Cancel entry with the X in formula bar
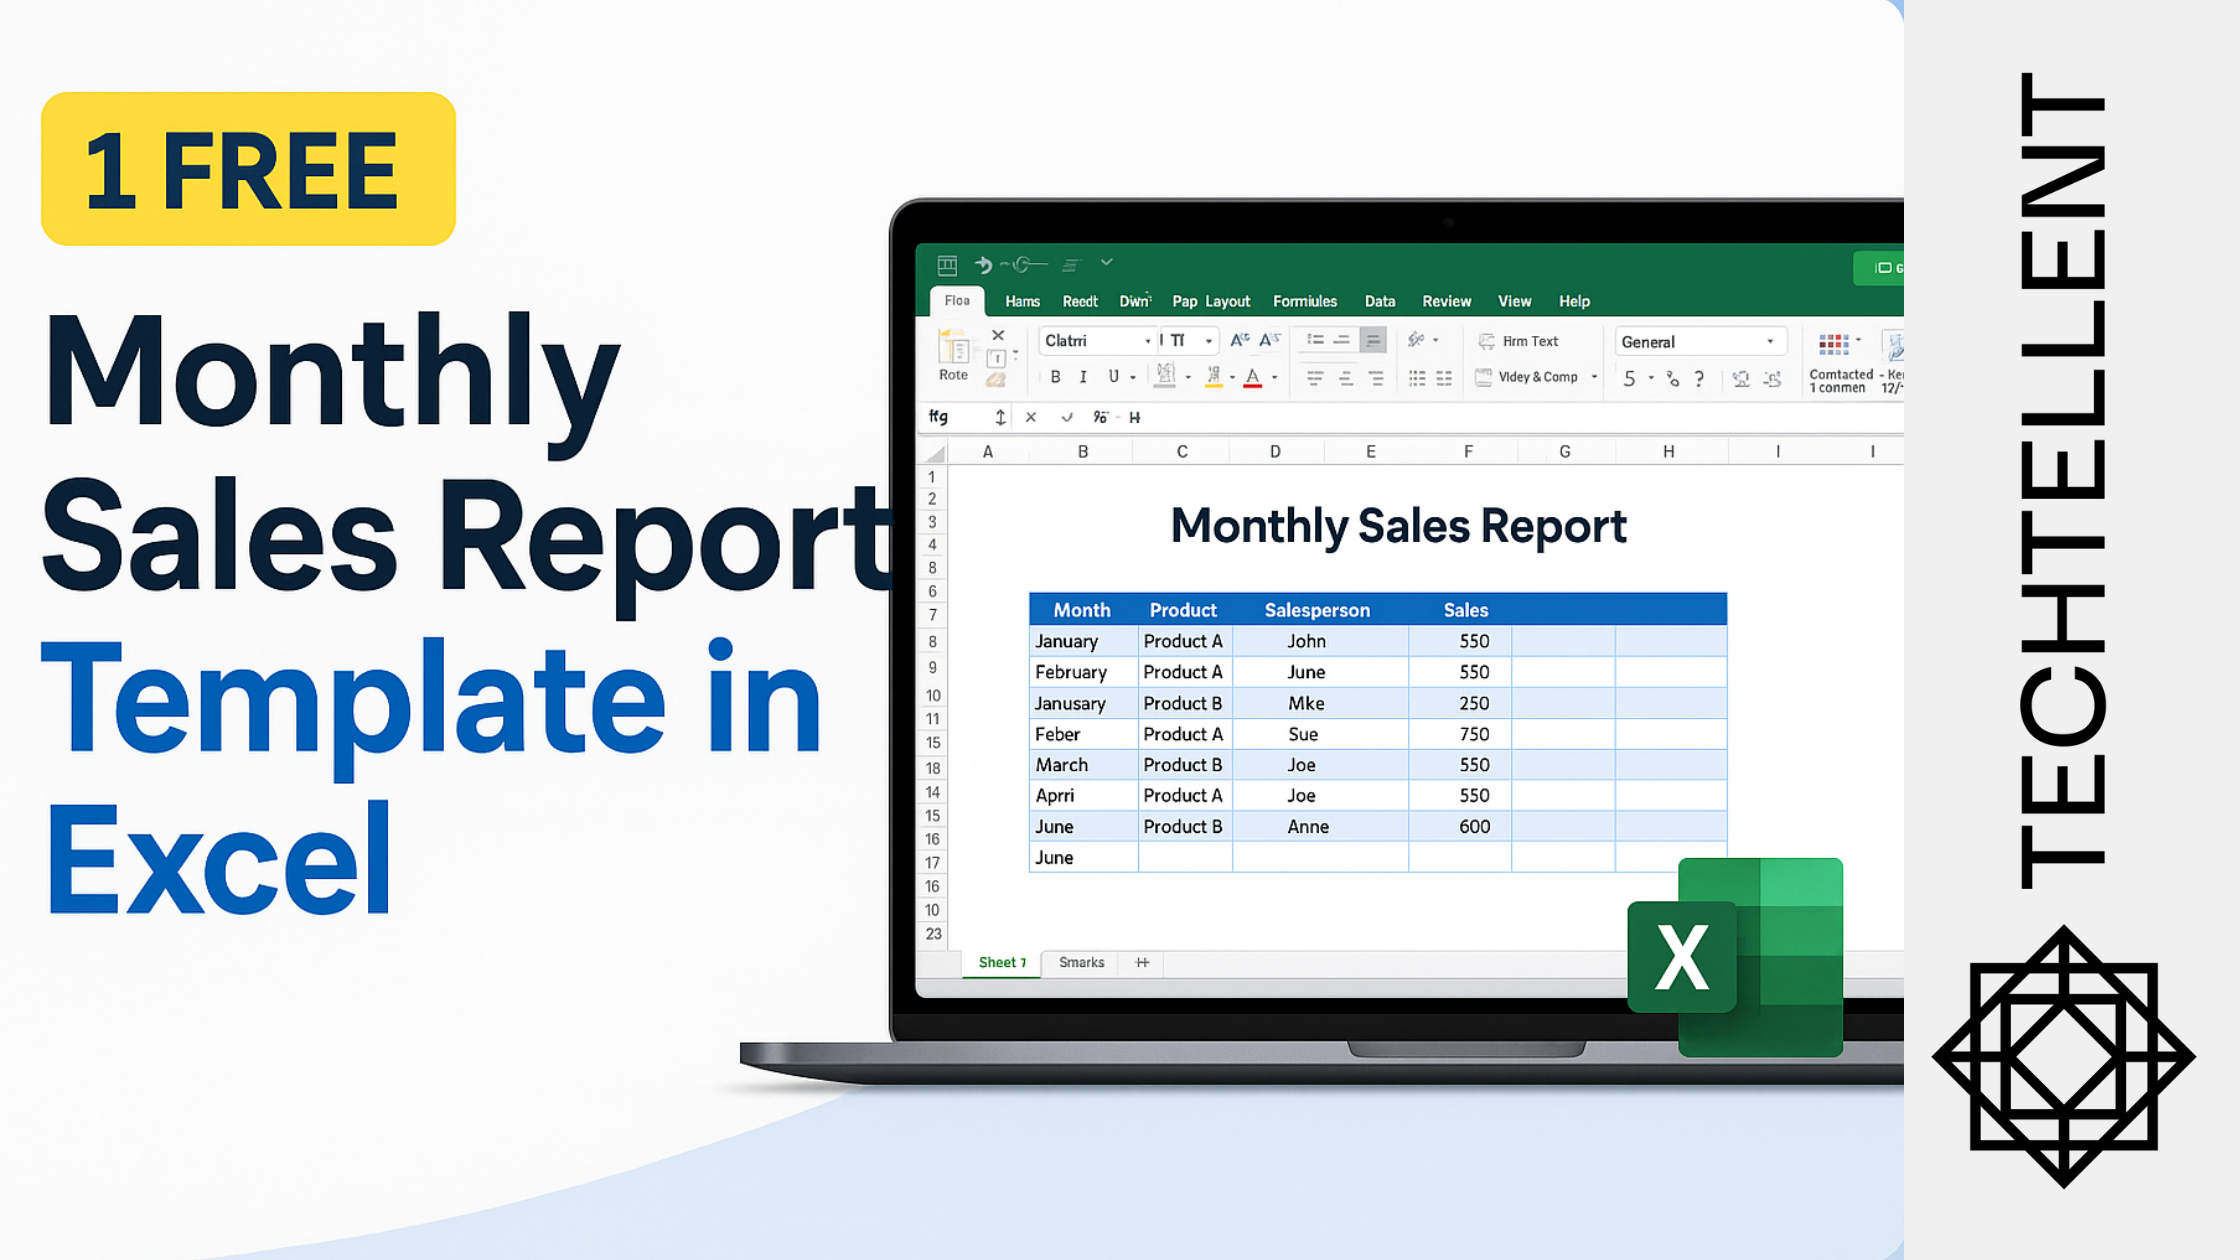This screenshot has height=1260, width=2240. pos(1031,417)
